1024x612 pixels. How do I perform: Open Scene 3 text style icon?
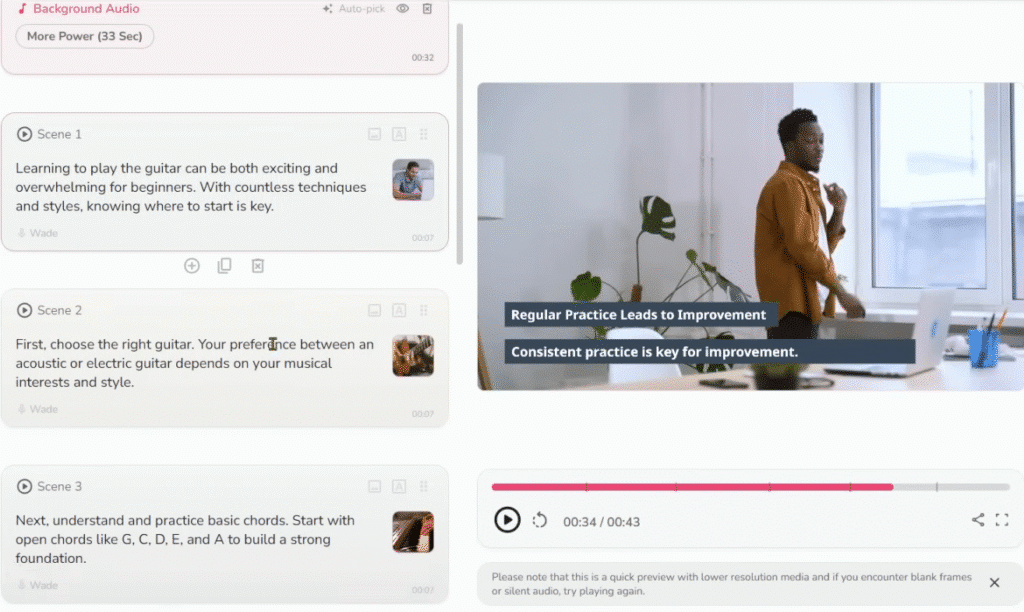coord(399,487)
